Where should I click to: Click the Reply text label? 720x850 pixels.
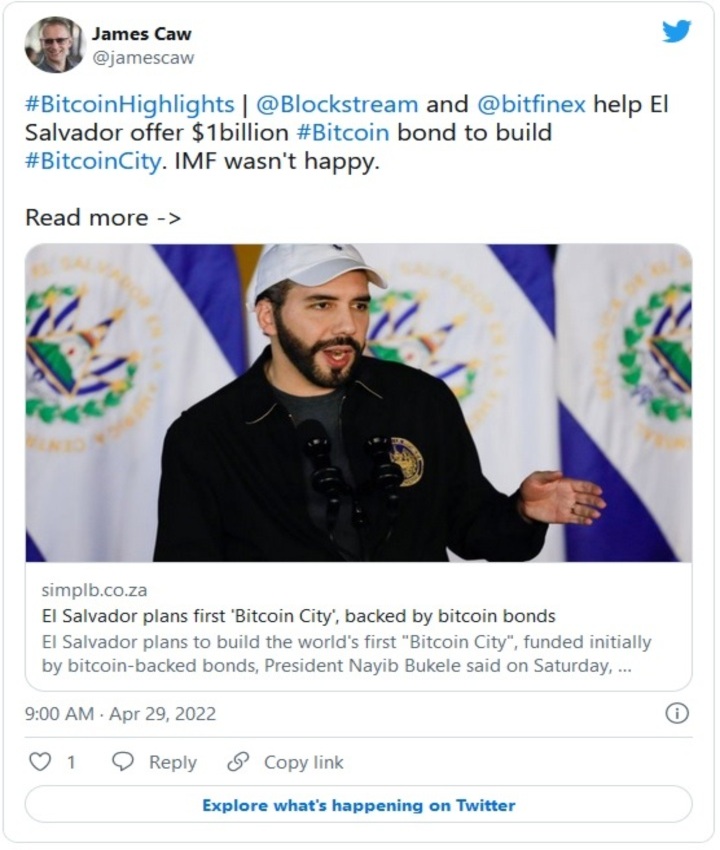pyautogui.click(x=172, y=762)
